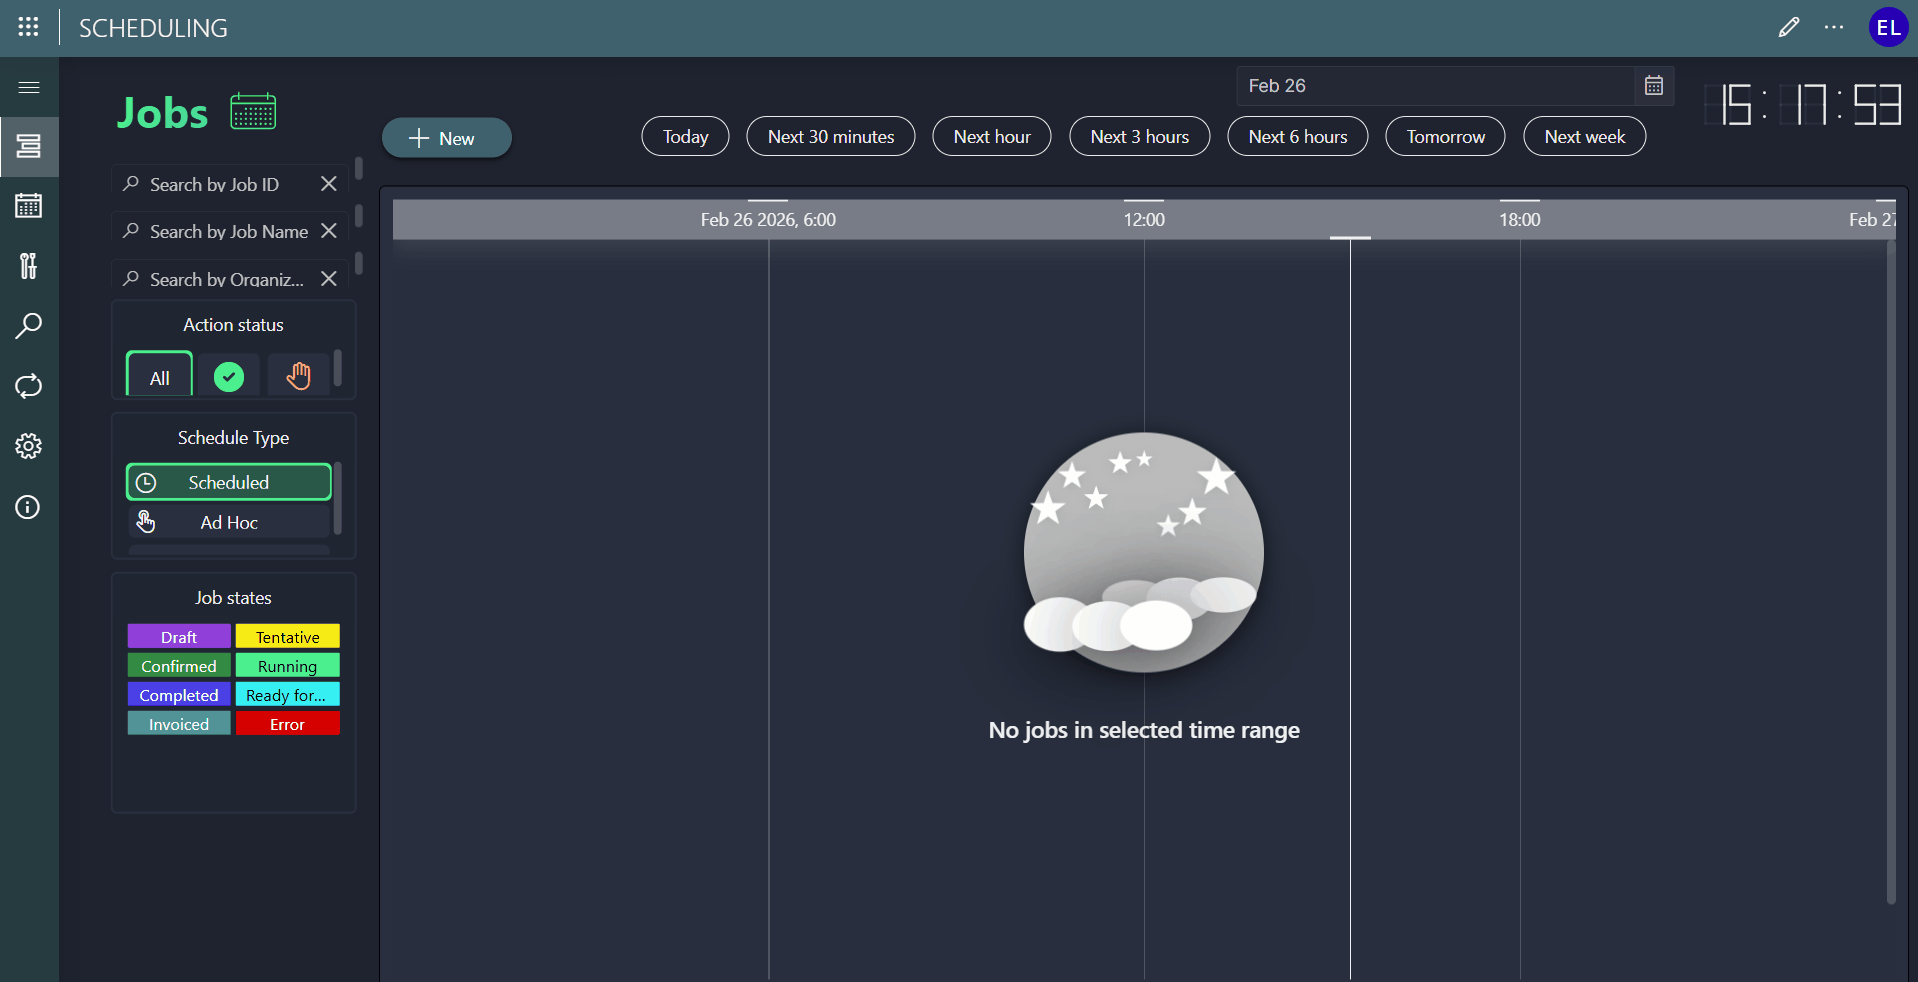Click the Search by Job Name field

click(x=227, y=232)
